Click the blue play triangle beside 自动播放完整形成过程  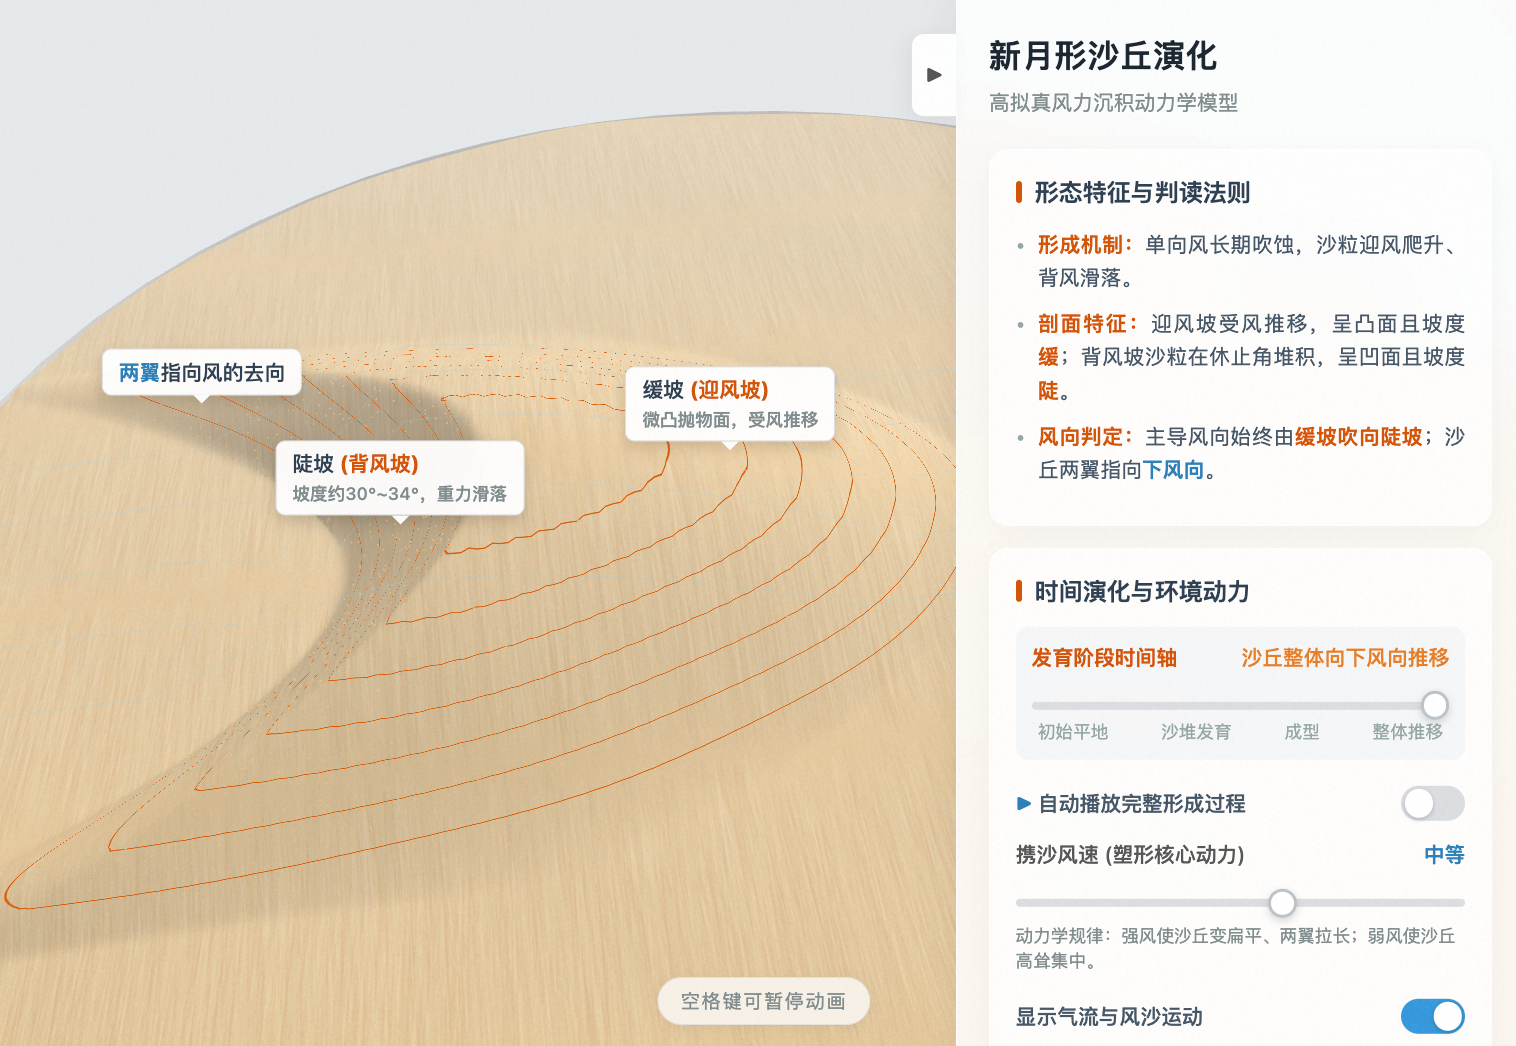click(x=1024, y=803)
